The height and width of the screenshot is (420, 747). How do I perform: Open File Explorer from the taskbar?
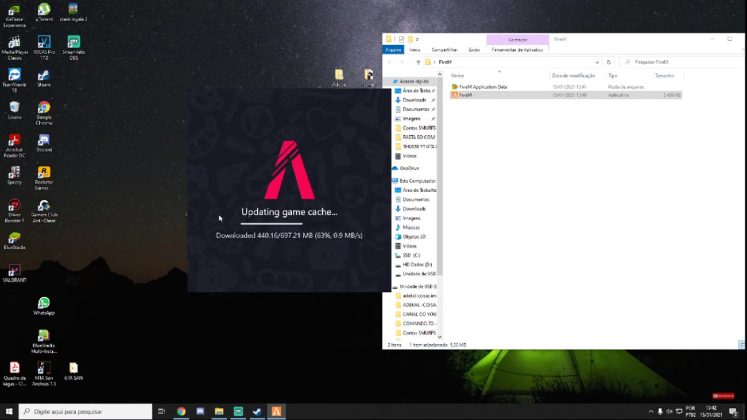[219, 411]
